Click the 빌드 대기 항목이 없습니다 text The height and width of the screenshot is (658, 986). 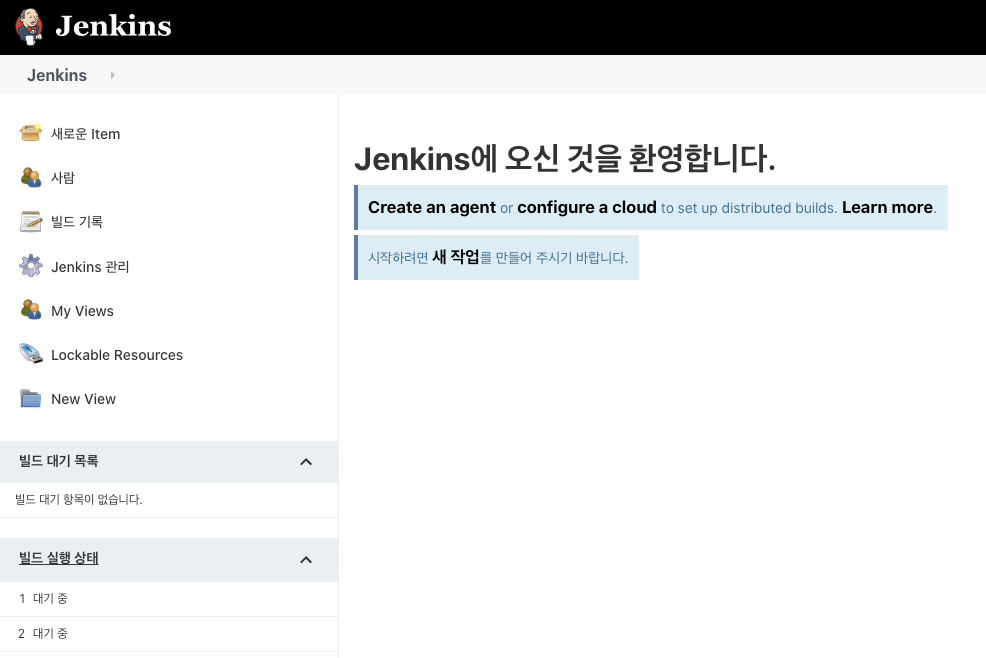point(79,499)
